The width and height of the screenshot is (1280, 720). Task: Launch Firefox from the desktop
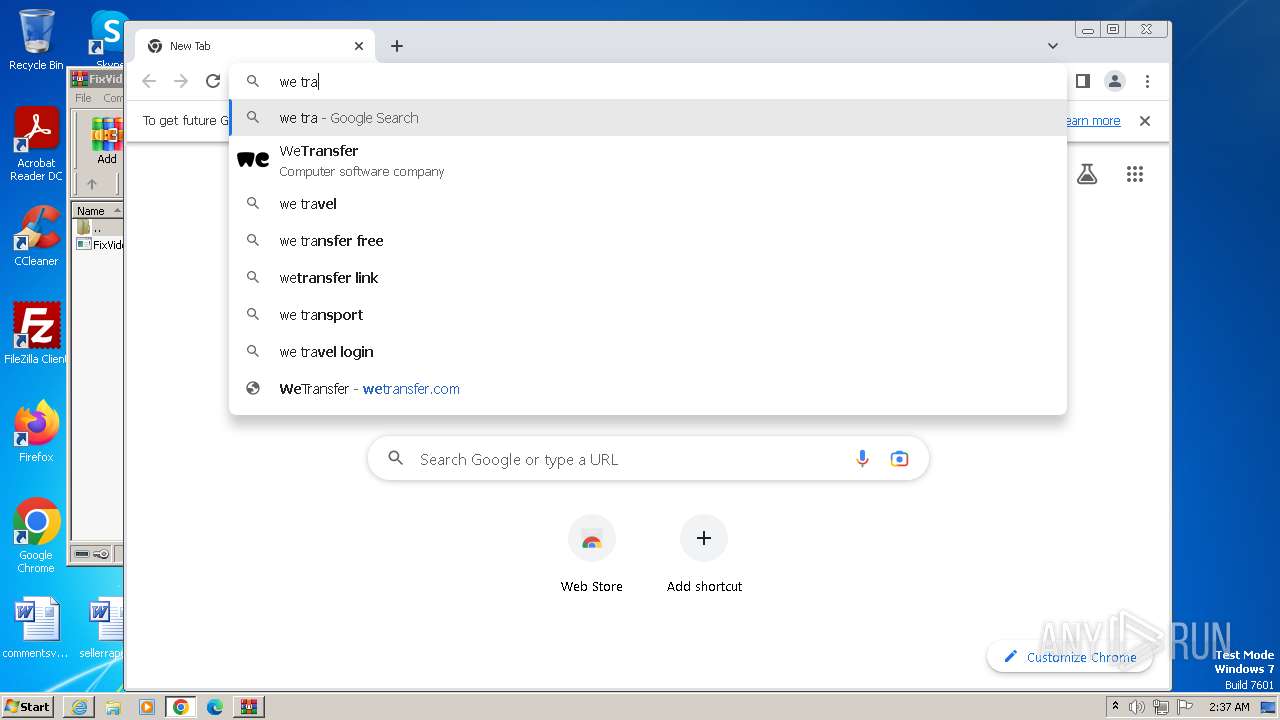coord(36,431)
